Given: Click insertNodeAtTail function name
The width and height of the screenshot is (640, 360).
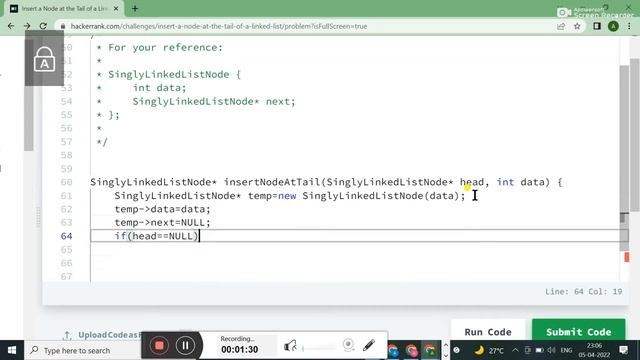Looking at the screenshot, I should pos(271,182).
